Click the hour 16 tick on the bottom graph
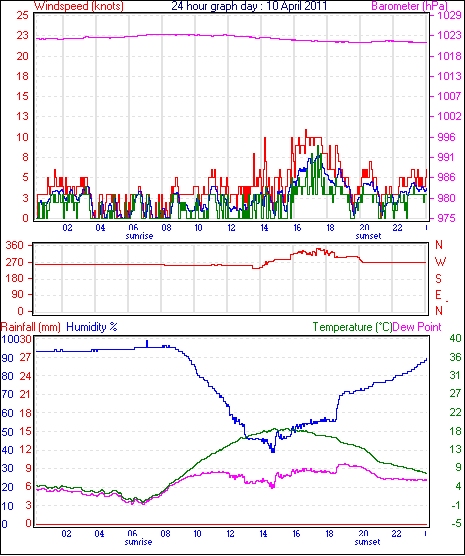Image resolution: width=465 pixels, height=556 pixels. pyautogui.click(x=296, y=534)
